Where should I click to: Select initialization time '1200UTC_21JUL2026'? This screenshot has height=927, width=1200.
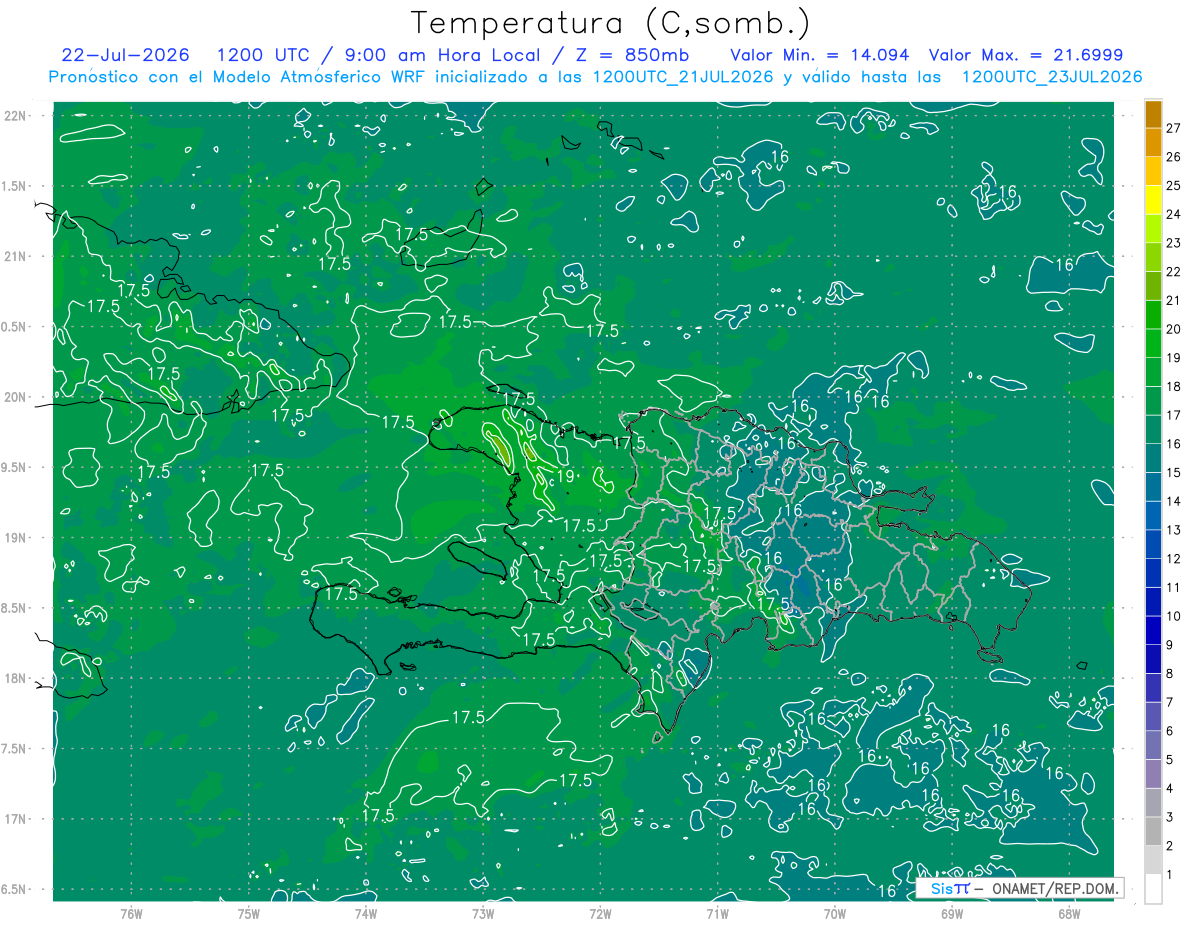pos(682,77)
